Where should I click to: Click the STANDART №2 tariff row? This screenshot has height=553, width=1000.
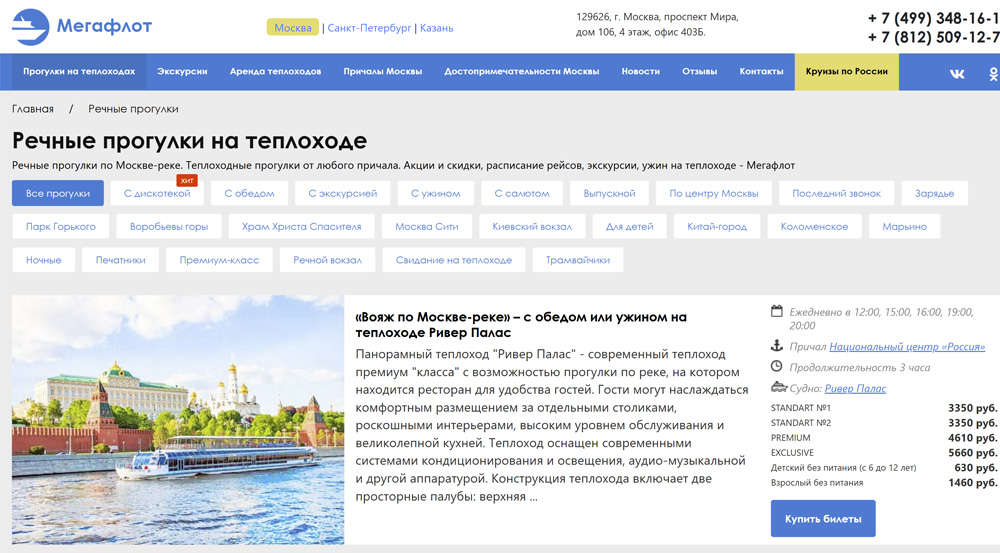884,422
